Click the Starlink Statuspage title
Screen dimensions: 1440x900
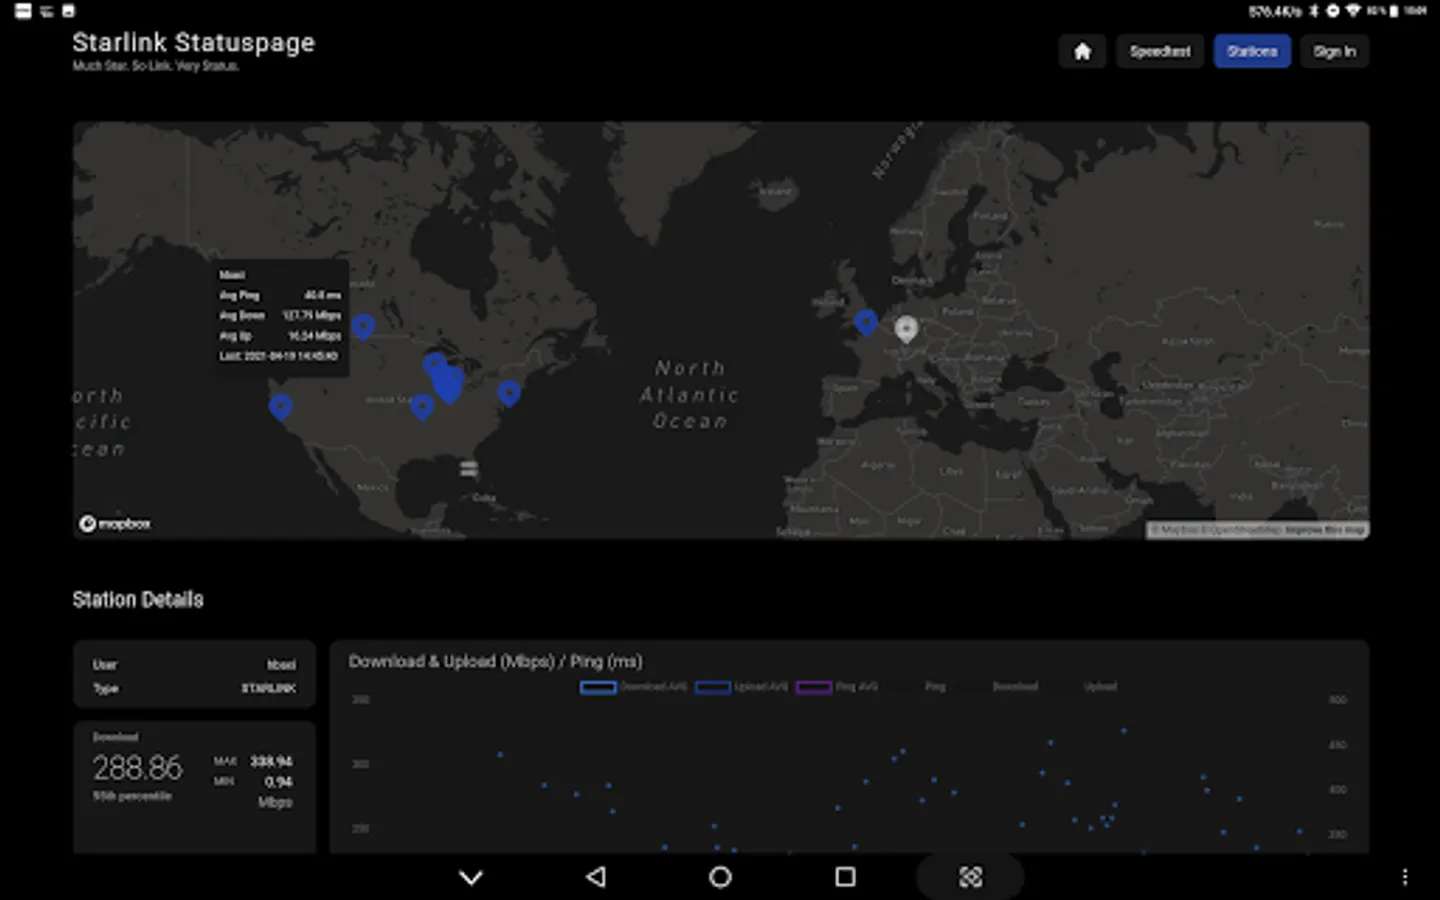[x=193, y=43]
